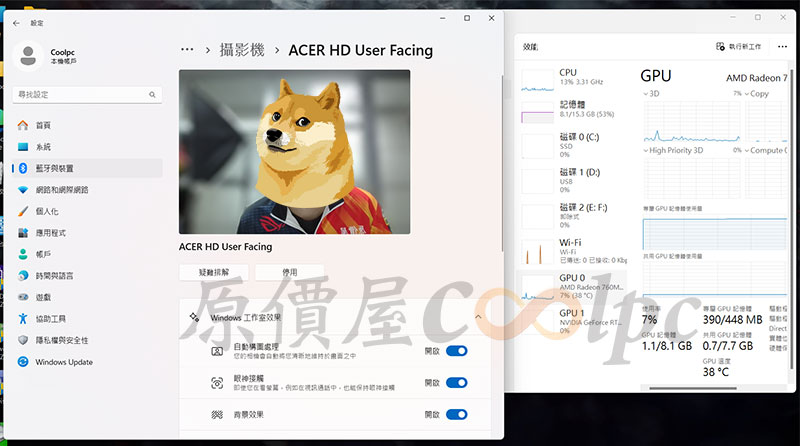
Task: Click the search magnifier icon in Settings
Action: pos(152,94)
